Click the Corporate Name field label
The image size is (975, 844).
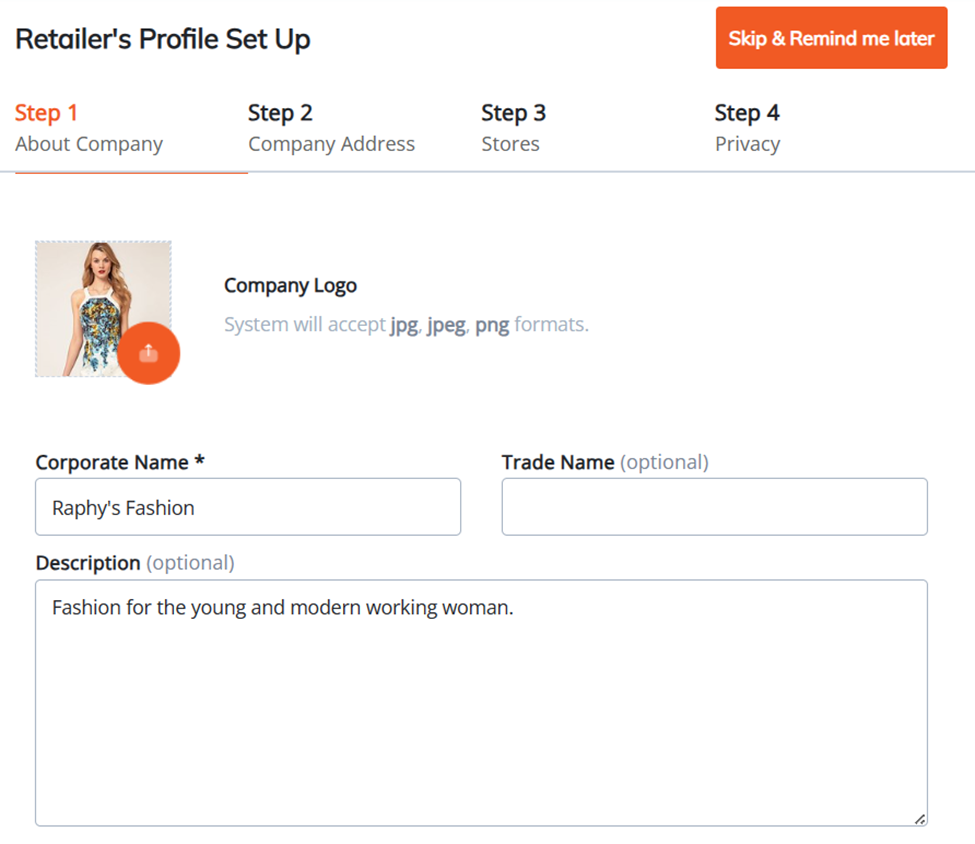pyautogui.click(x=112, y=462)
